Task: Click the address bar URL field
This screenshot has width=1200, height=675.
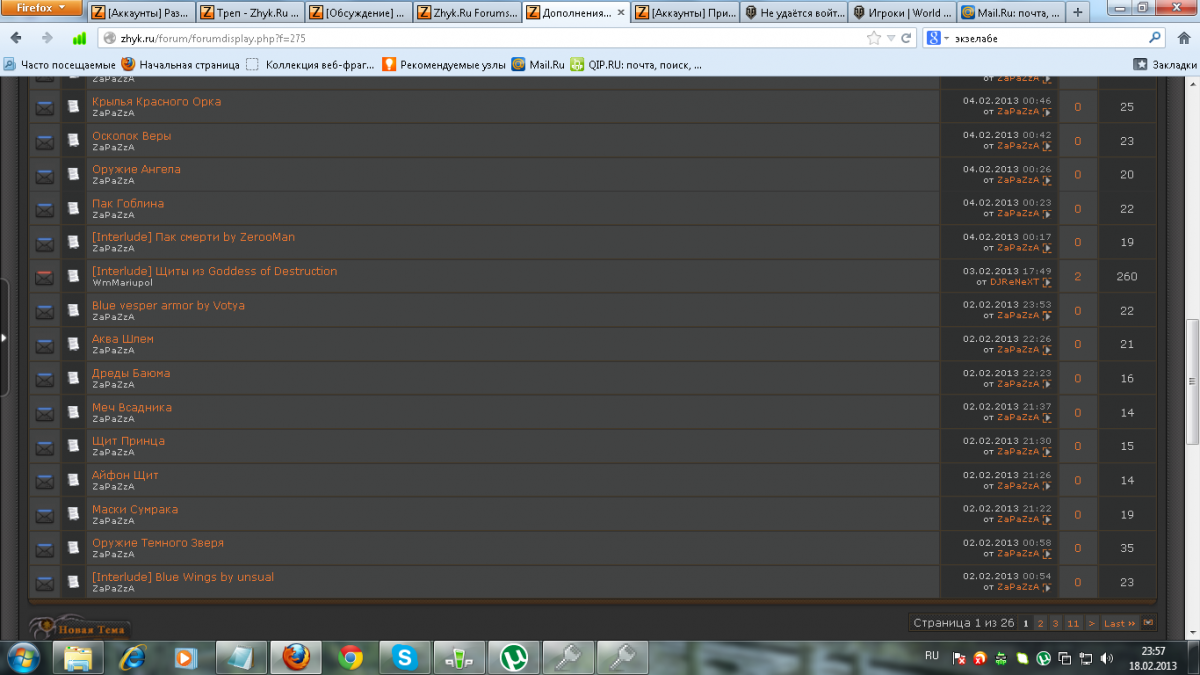Action: point(480,38)
